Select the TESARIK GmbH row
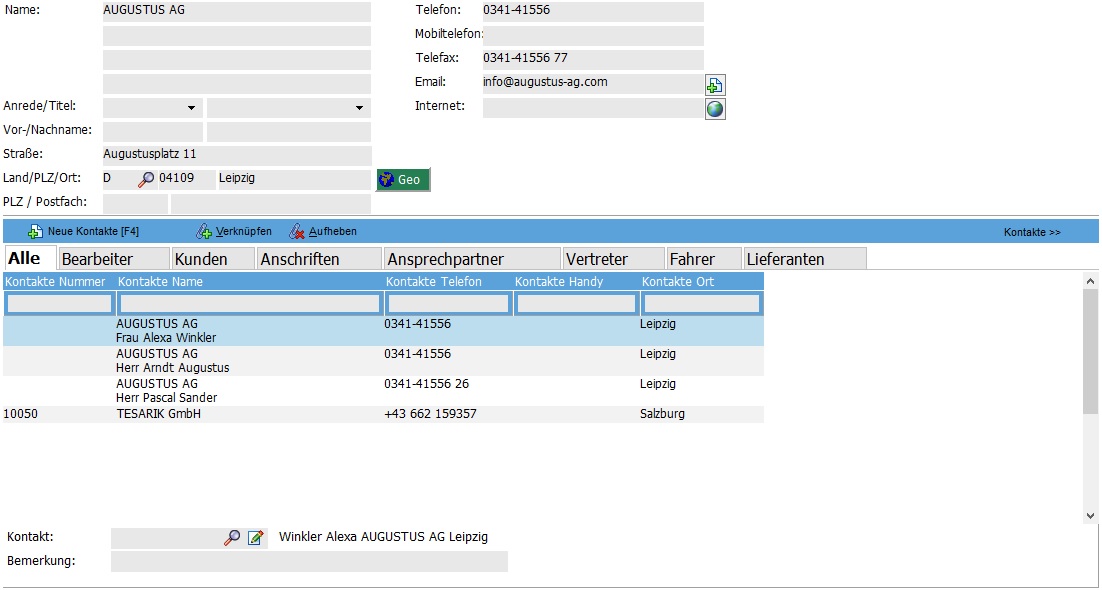The height and width of the screenshot is (590, 1102). pyautogui.click(x=384, y=414)
